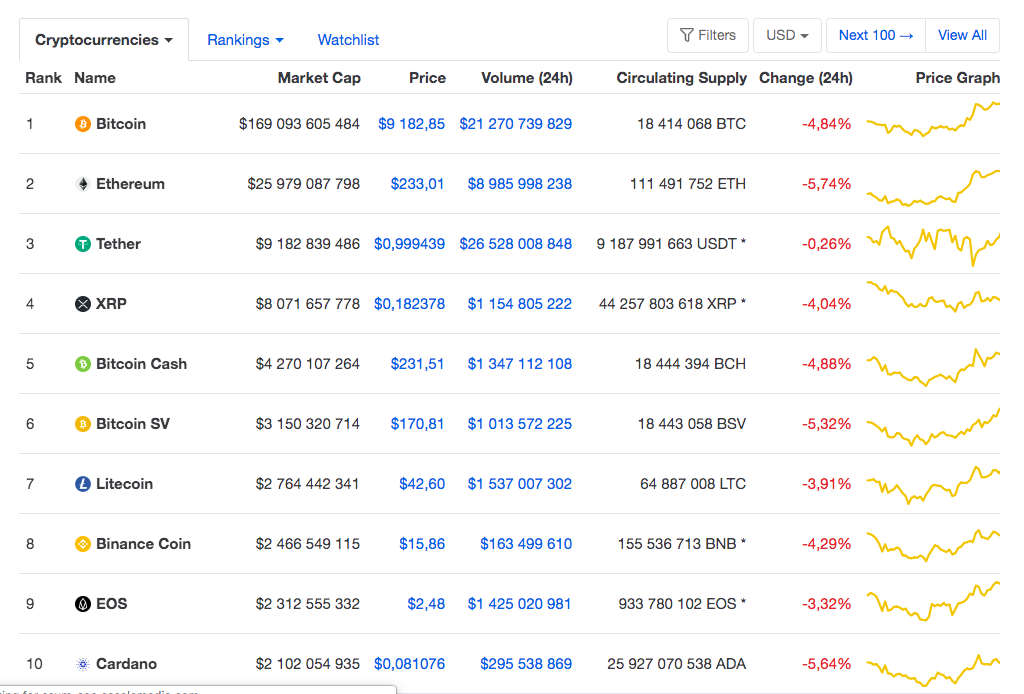
Task: Click the Ethereum diamond logo icon
Action: (82, 184)
